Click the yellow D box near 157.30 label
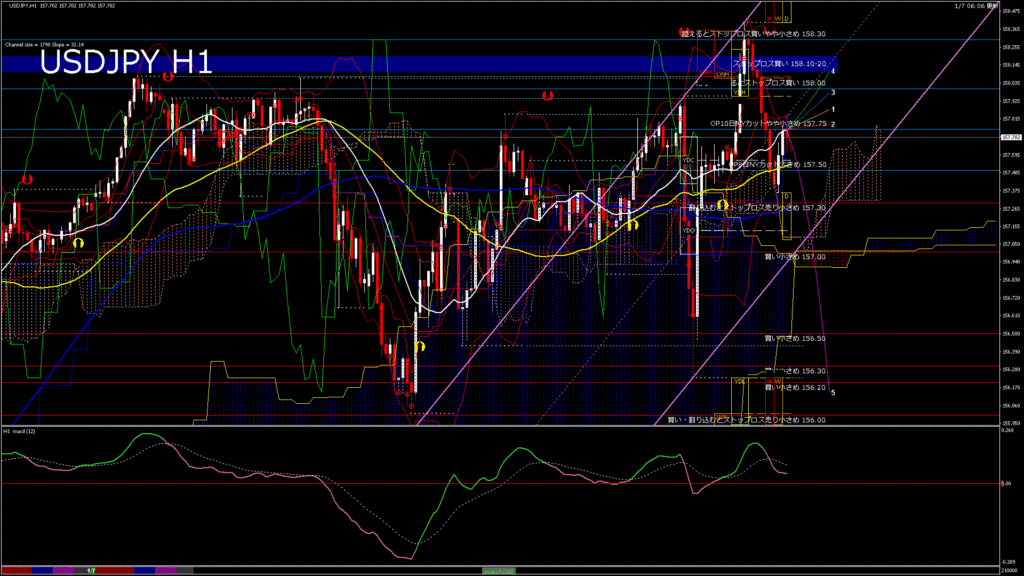1024x576 pixels. [787, 196]
